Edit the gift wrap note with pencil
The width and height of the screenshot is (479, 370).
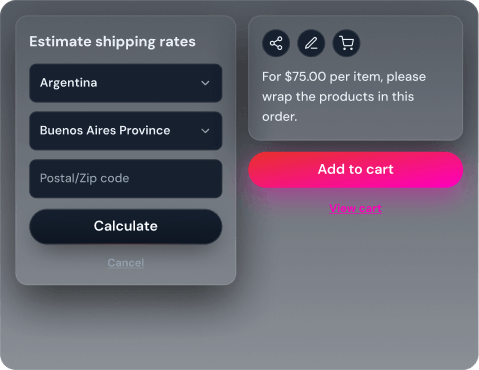pos(311,43)
